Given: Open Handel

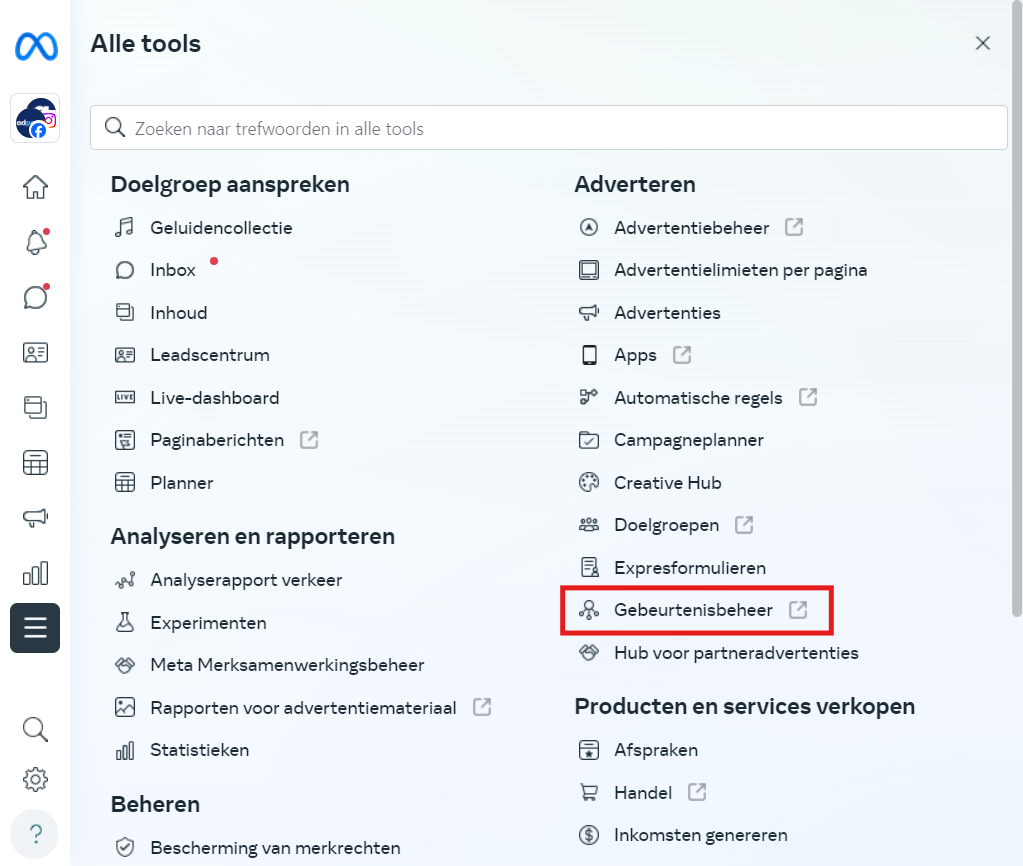Looking at the screenshot, I should pos(643,792).
